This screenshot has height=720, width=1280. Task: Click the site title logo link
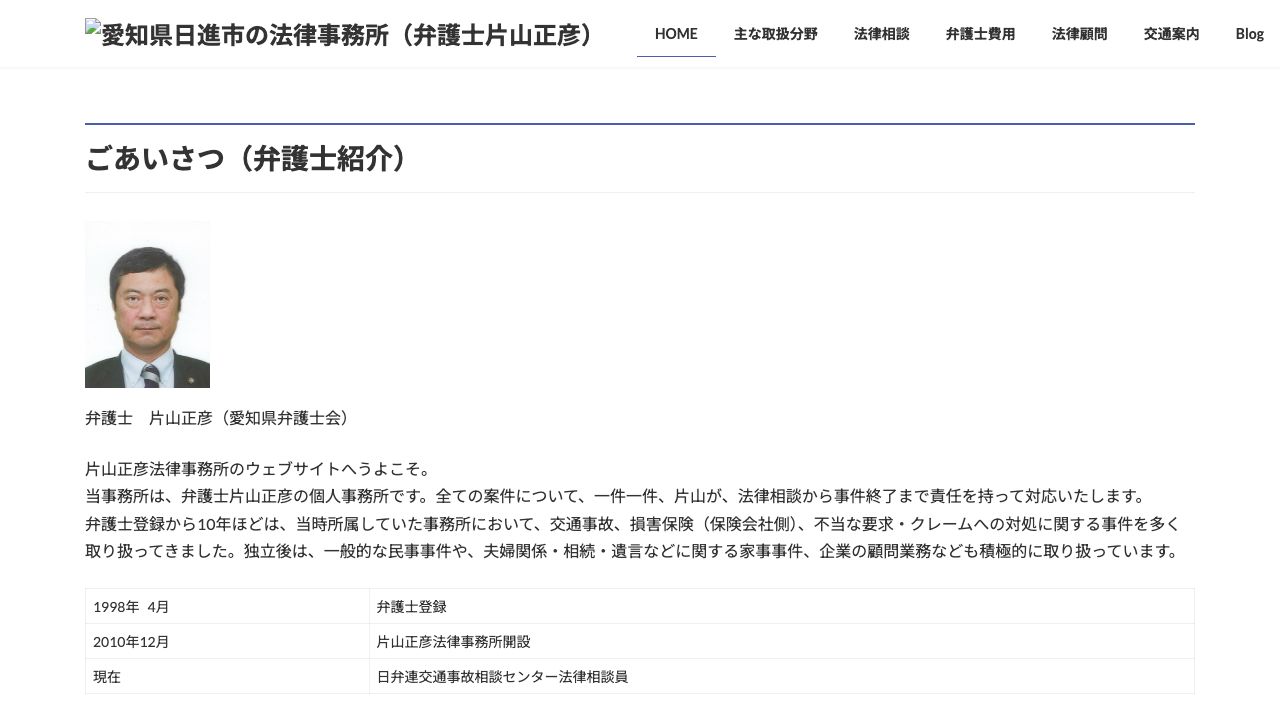click(x=340, y=34)
